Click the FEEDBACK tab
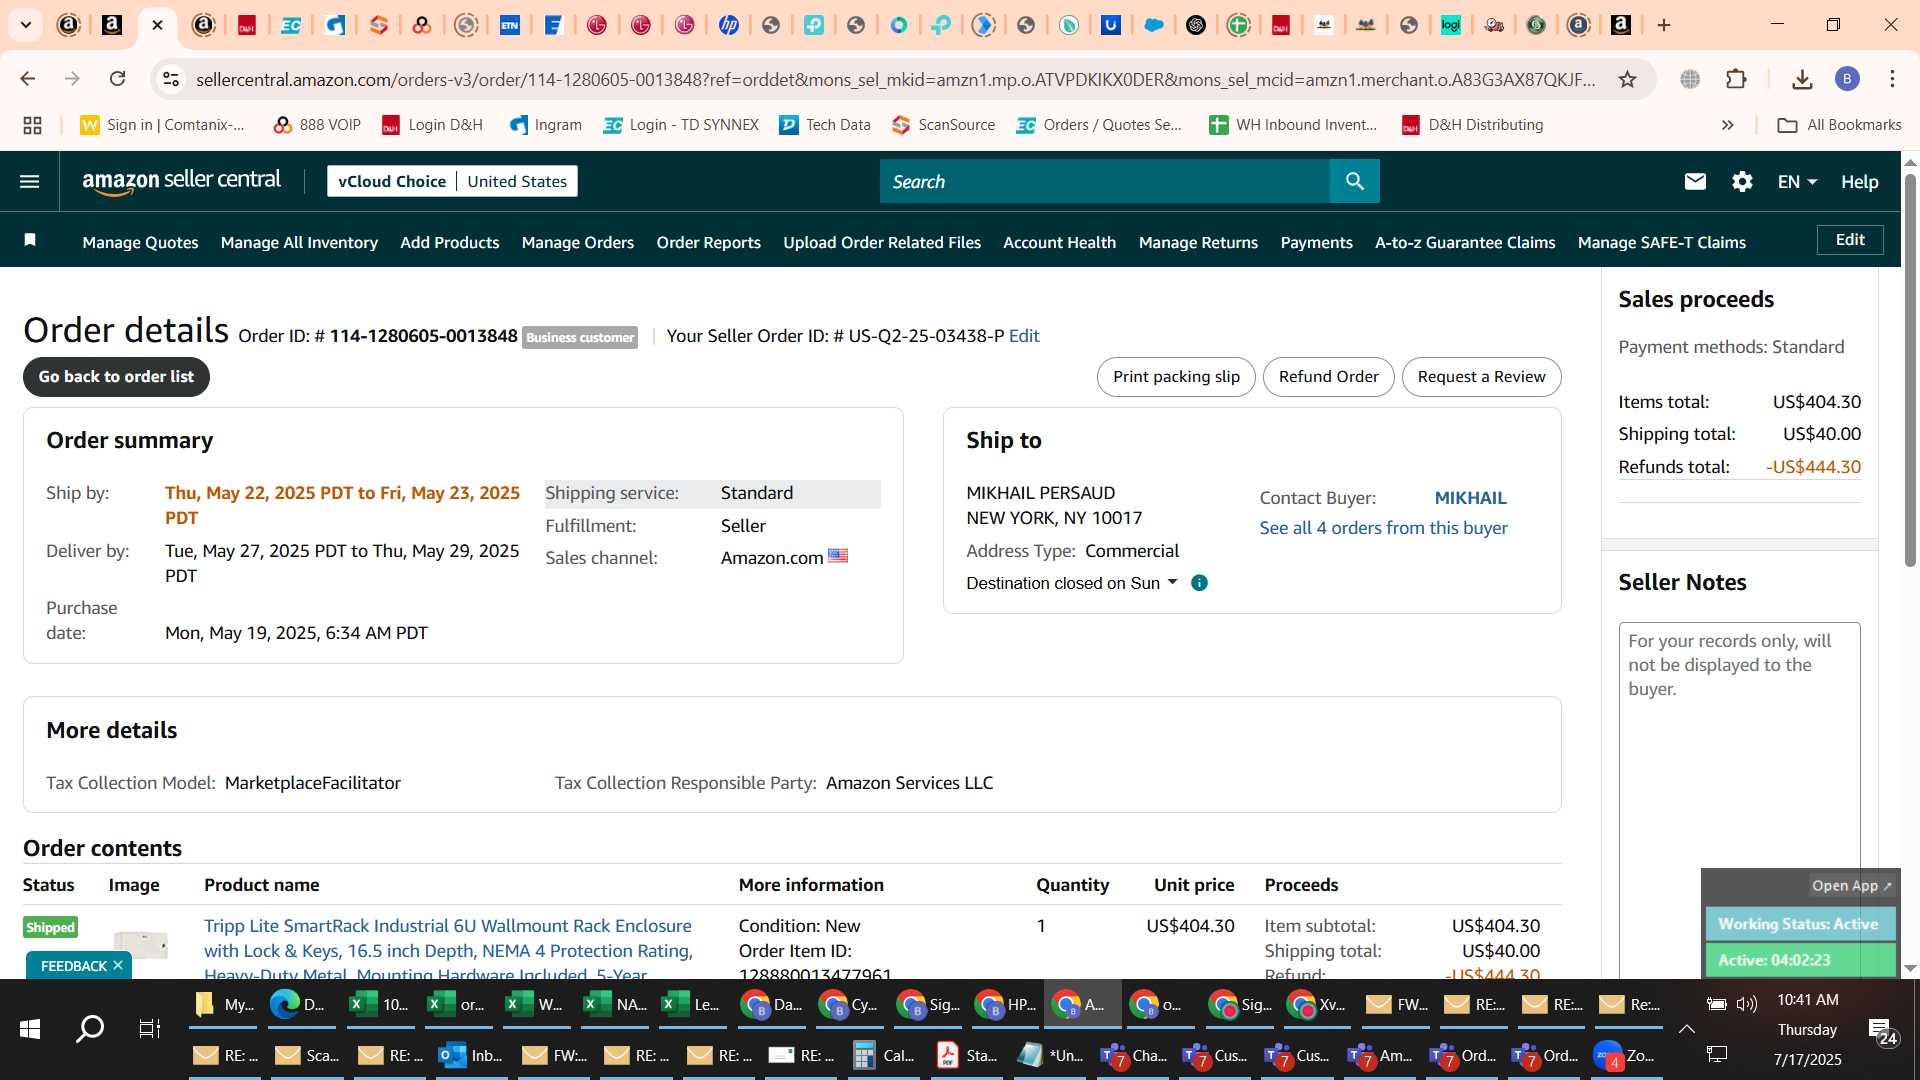 (x=73, y=965)
